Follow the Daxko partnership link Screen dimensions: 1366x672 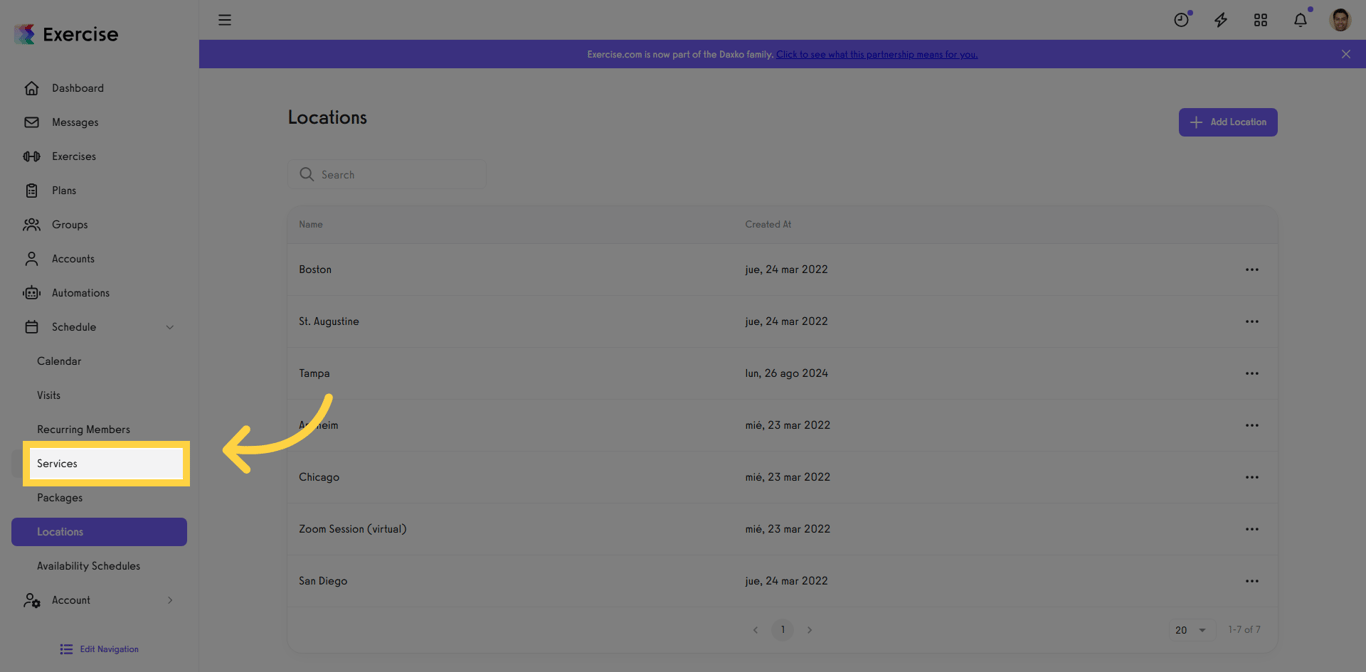[x=877, y=54]
